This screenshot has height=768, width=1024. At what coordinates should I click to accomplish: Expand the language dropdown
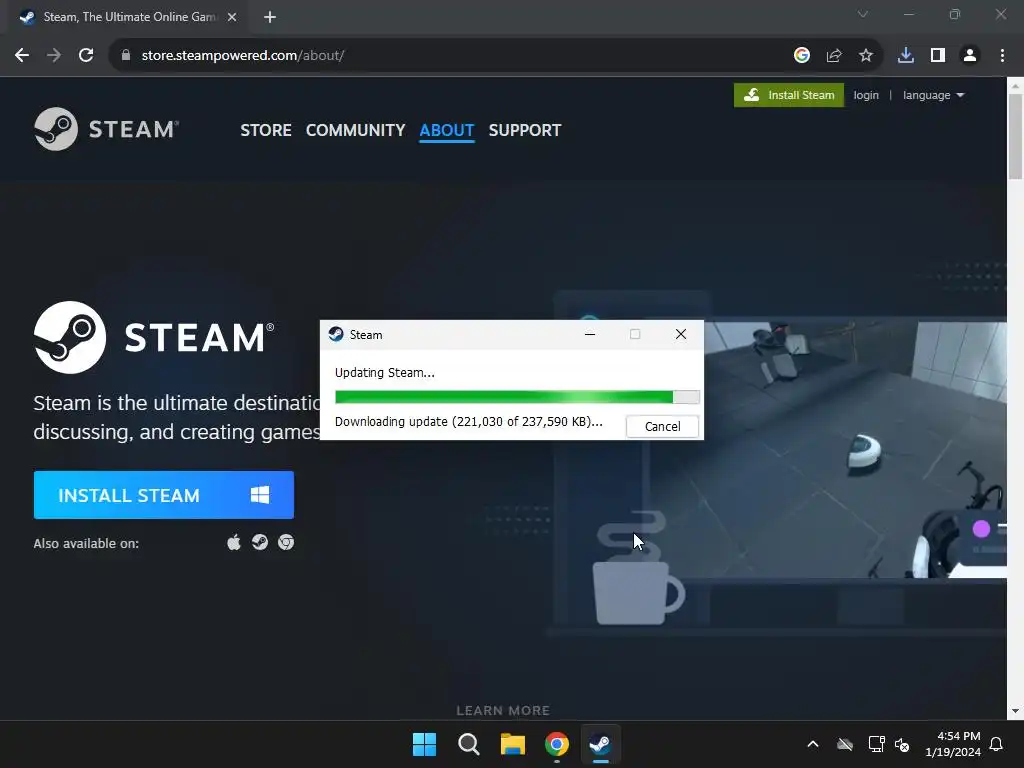[x=933, y=95]
